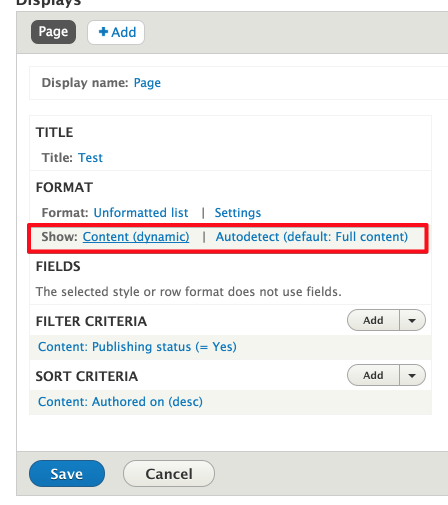Edit Content: Publishing status filter
Viewport: 448px width, 505px height.
tap(137, 347)
